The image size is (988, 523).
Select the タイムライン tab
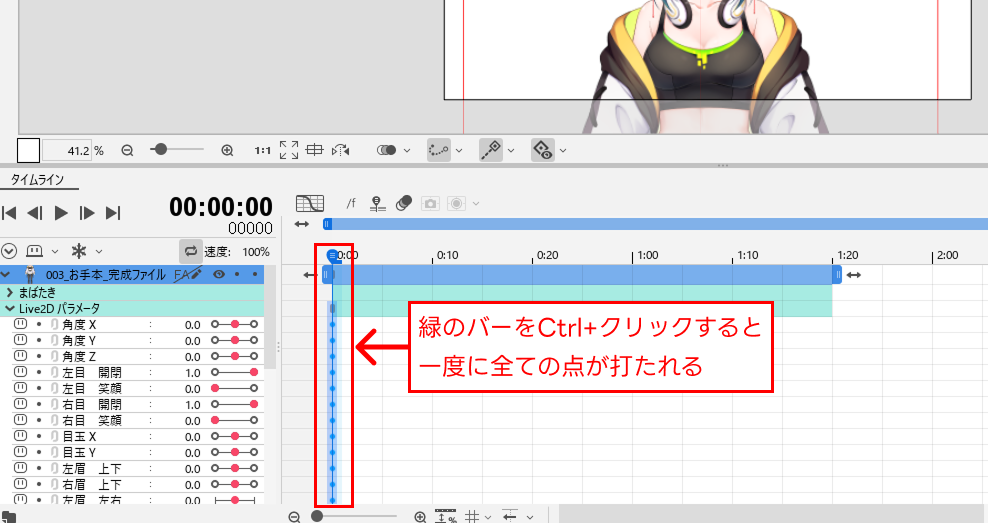click(38, 180)
